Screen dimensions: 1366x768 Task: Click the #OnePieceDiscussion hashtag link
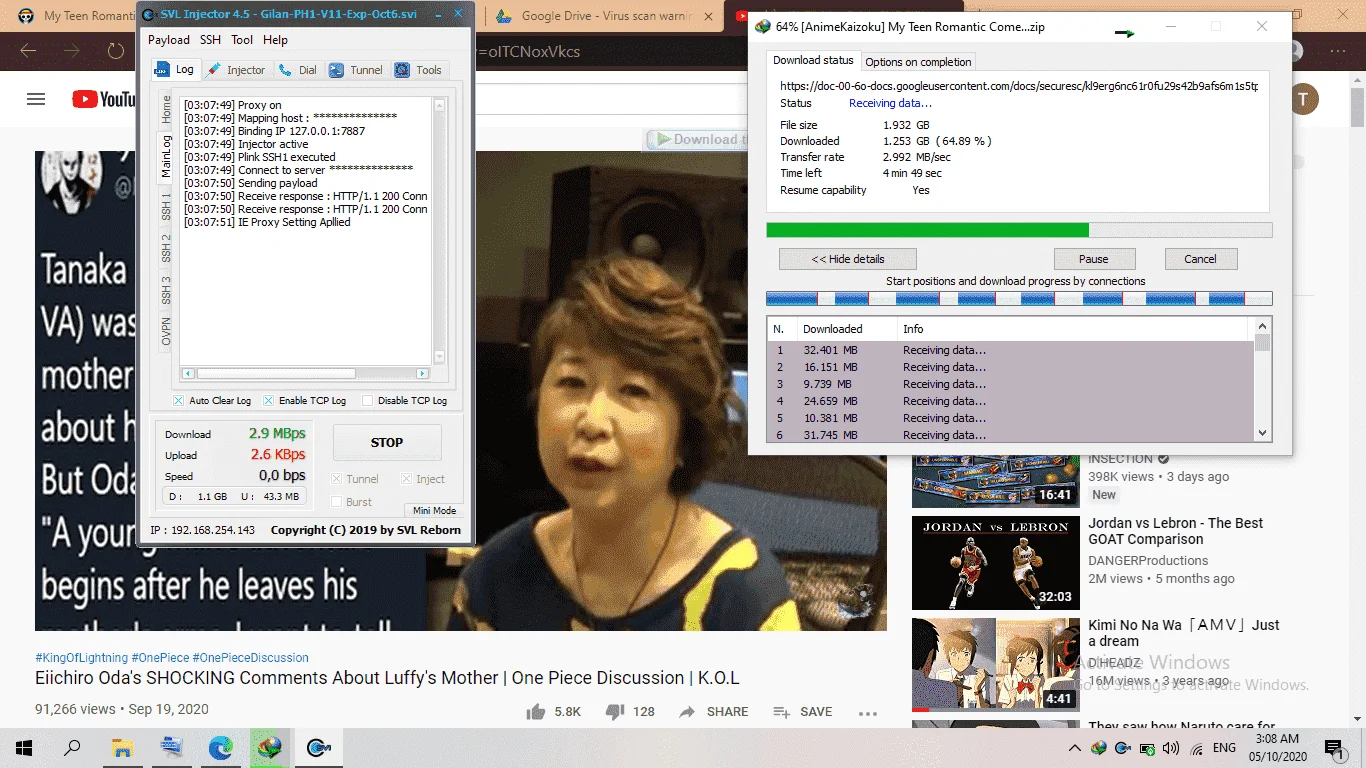click(x=250, y=658)
